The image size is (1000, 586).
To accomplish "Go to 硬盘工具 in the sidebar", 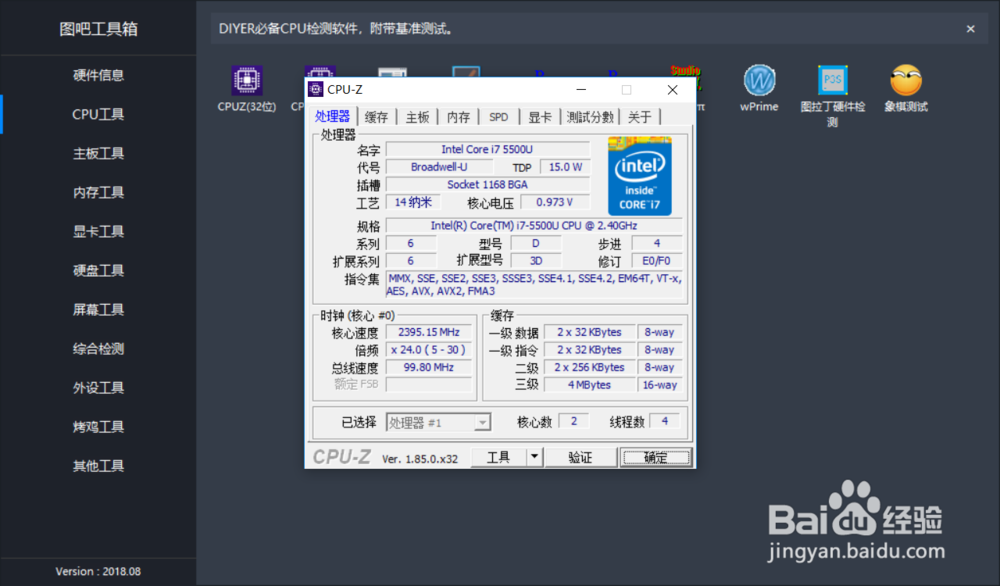I will click(98, 270).
